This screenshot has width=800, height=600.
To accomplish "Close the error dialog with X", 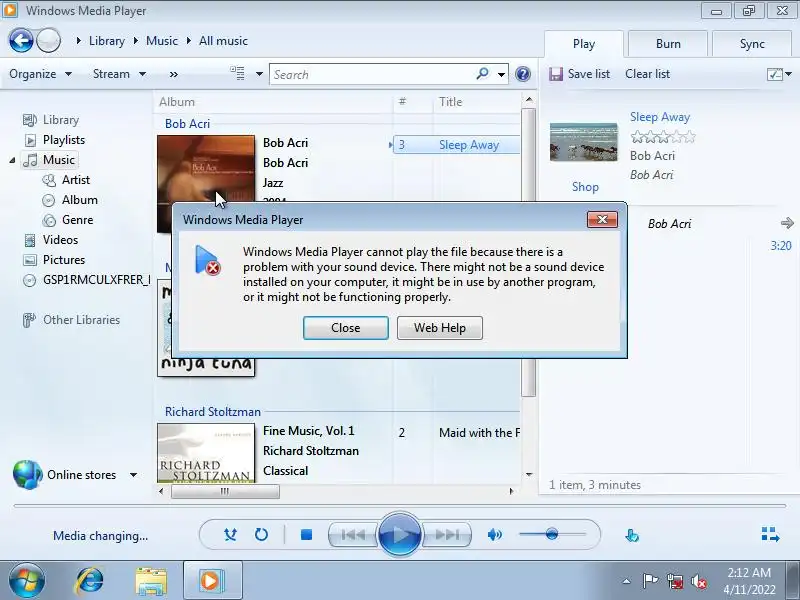I will coord(602,219).
